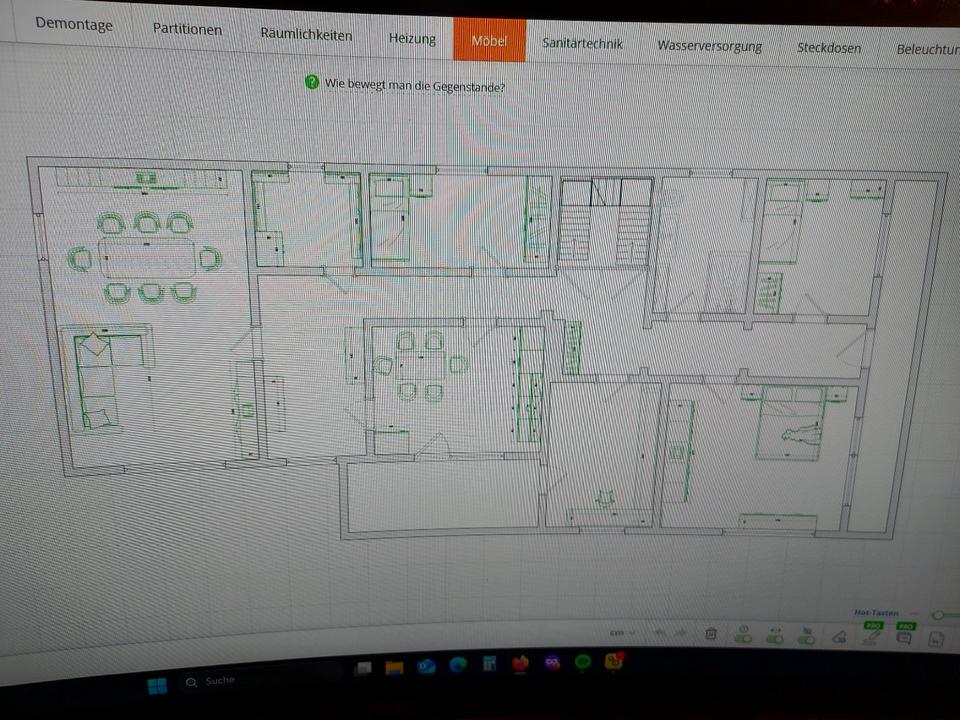Viewport: 960px width, 720px height.
Task: Toggle the first green switch in bottom toolbar
Action: click(x=743, y=636)
